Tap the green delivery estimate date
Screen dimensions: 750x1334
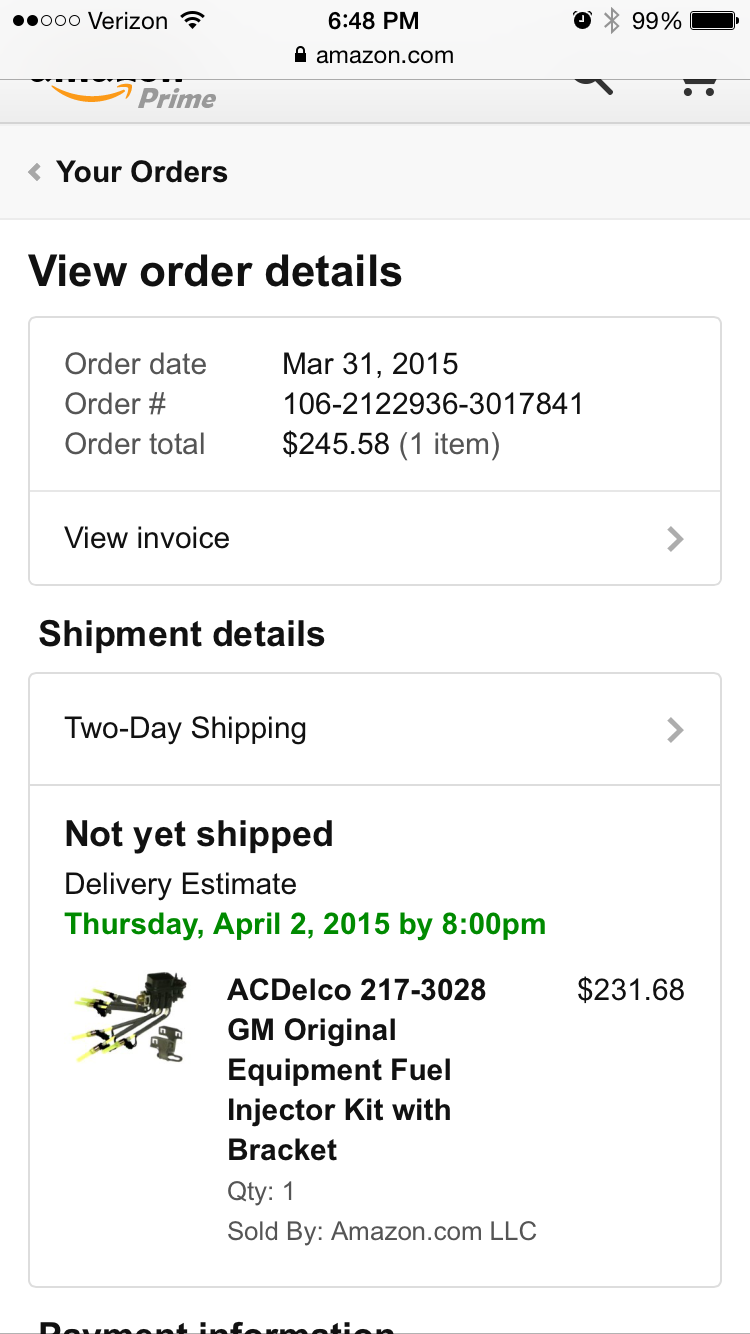pos(305,924)
